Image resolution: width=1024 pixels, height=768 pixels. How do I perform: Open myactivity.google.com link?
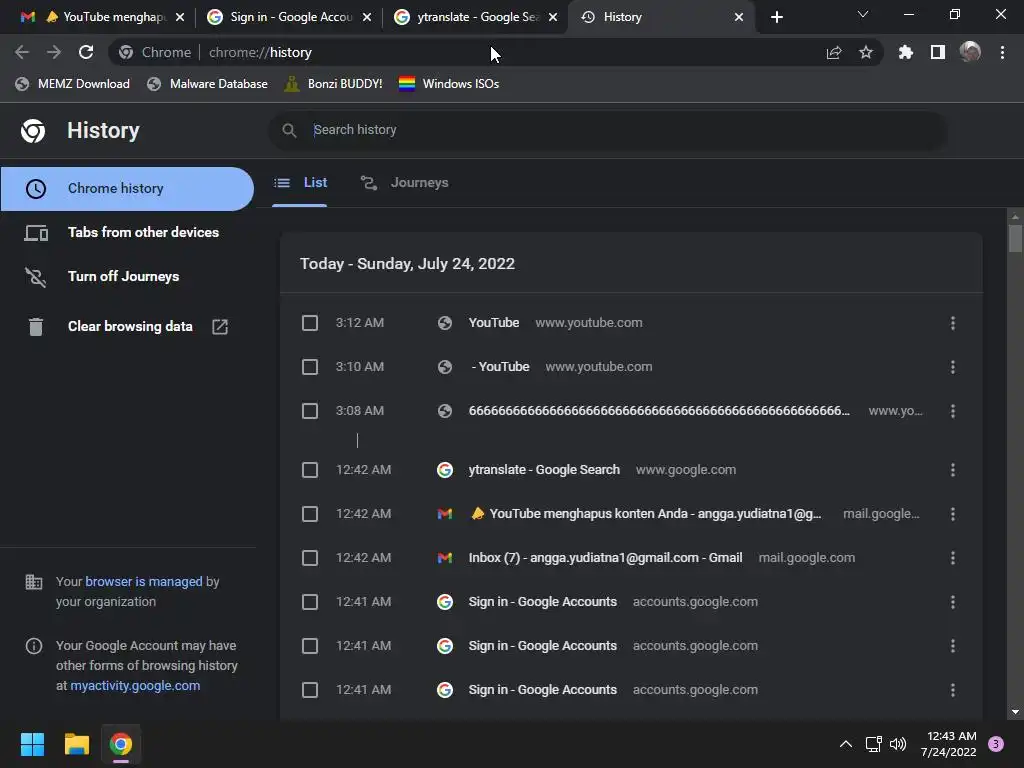135,686
